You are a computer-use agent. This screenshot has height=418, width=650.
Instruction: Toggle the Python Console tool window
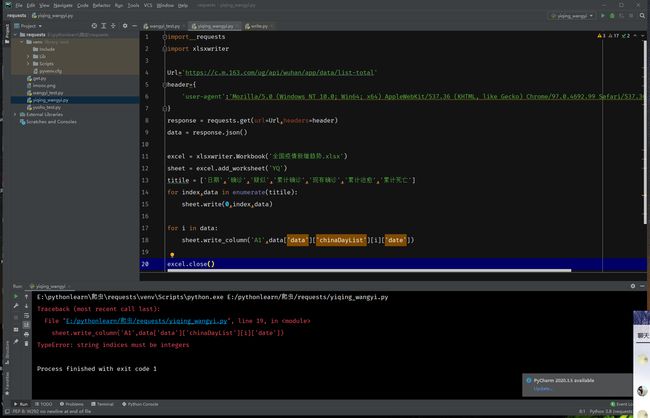coord(142,403)
